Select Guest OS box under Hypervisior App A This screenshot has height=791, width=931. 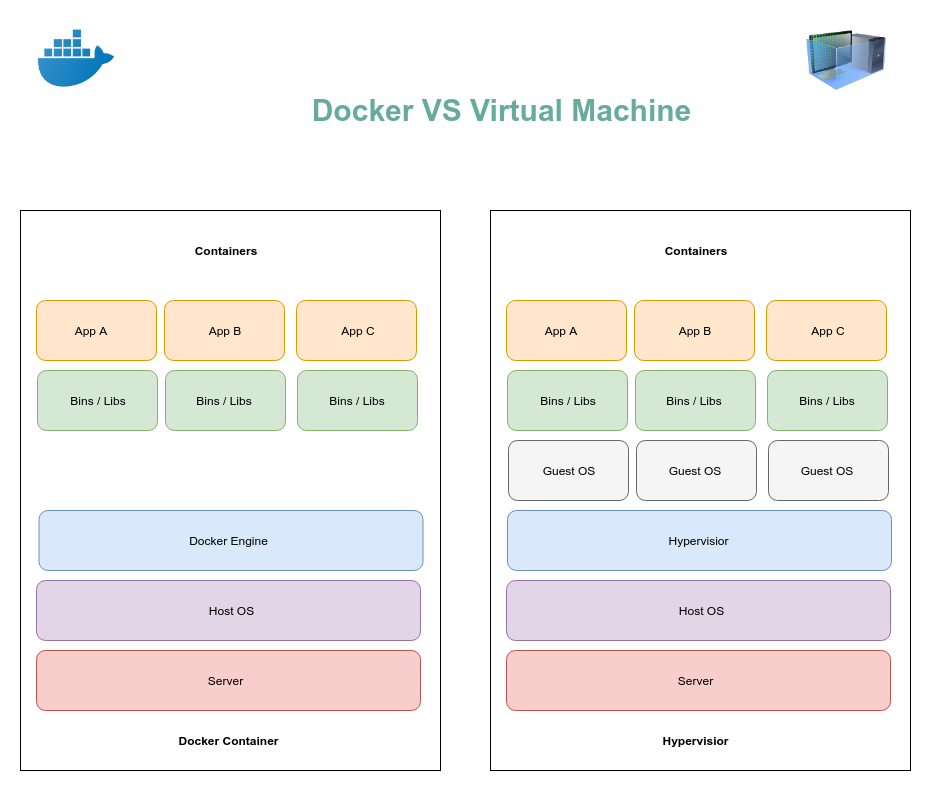coord(568,470)
